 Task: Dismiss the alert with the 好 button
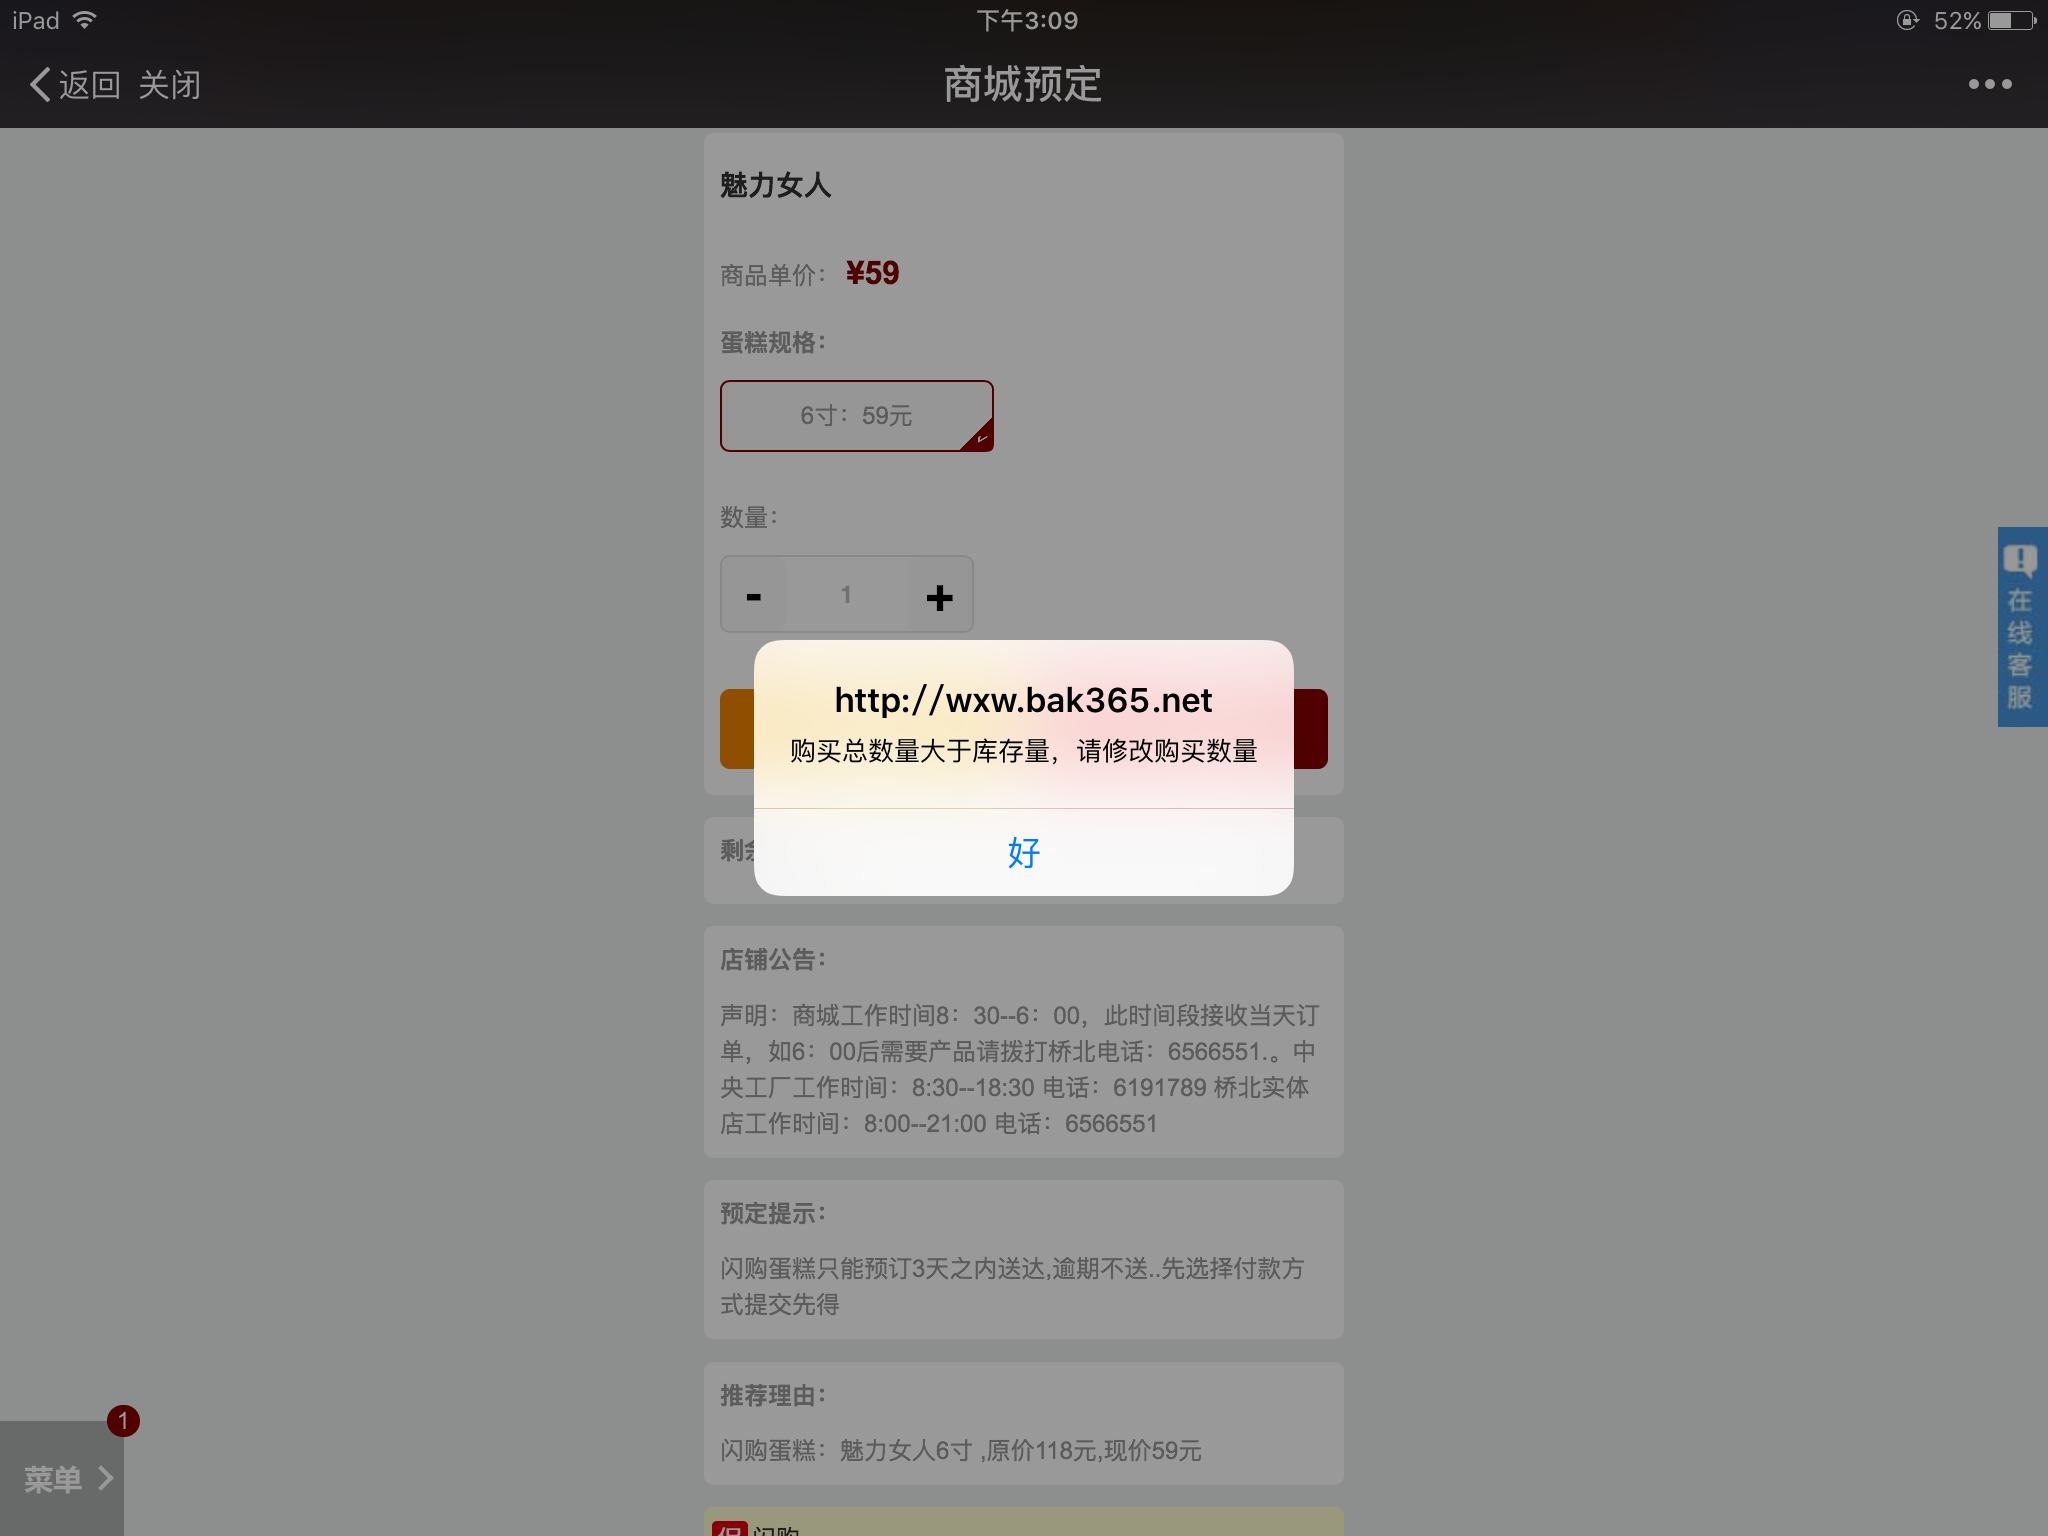pos(1024,852)
